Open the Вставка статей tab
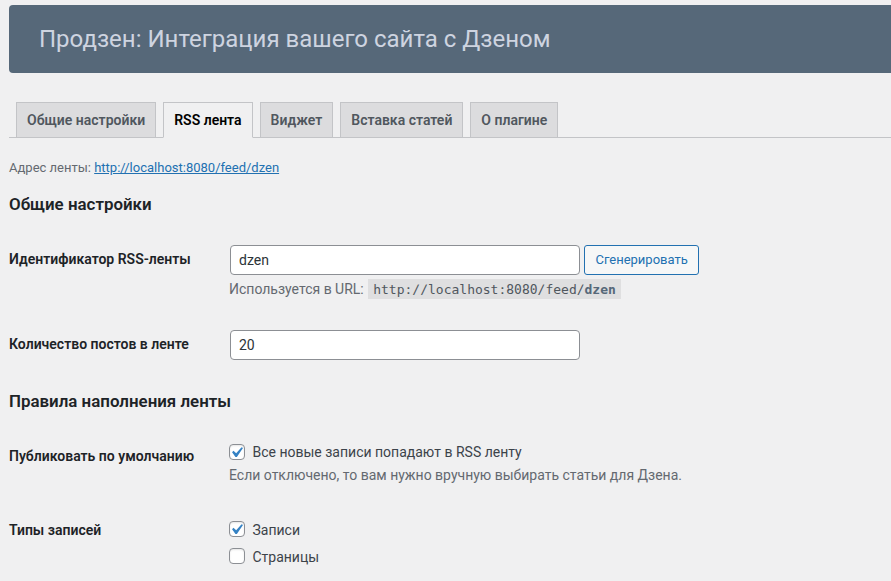The width and height of the screenshot is (891, 581). click(400, 119)
